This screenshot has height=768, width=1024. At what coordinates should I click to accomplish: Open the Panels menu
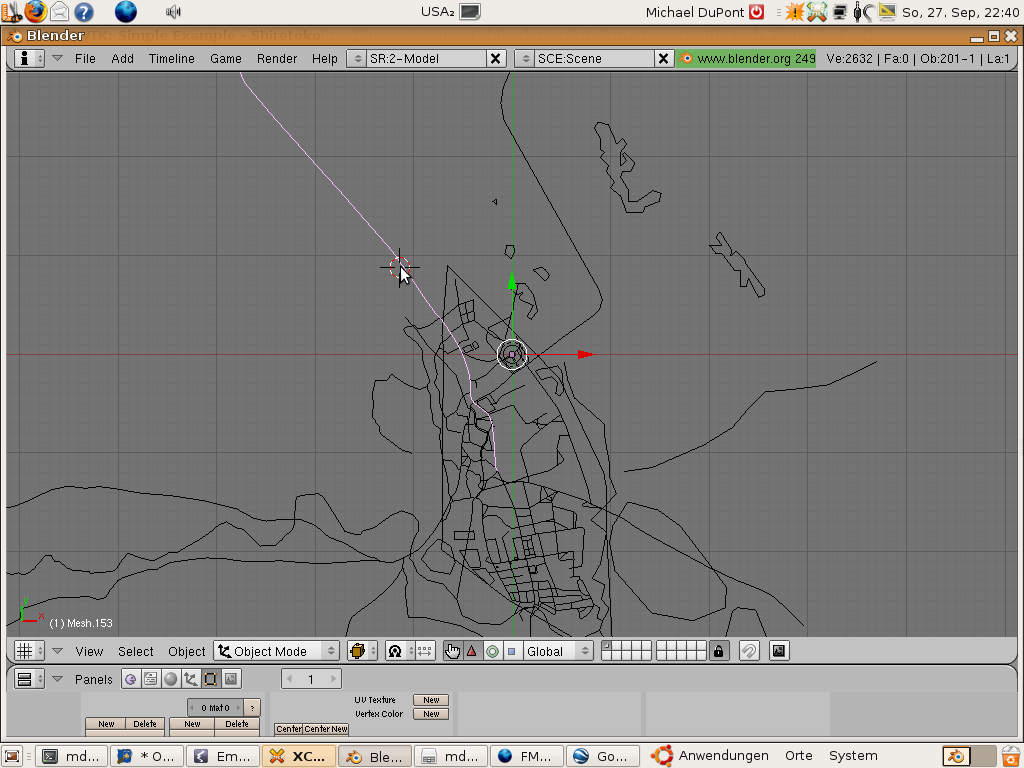(x=93, y=679)
